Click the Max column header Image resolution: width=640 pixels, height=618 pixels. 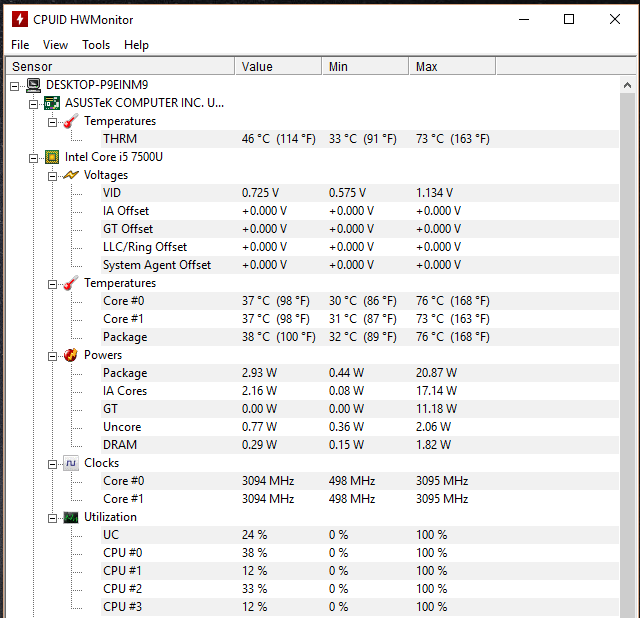452,66
